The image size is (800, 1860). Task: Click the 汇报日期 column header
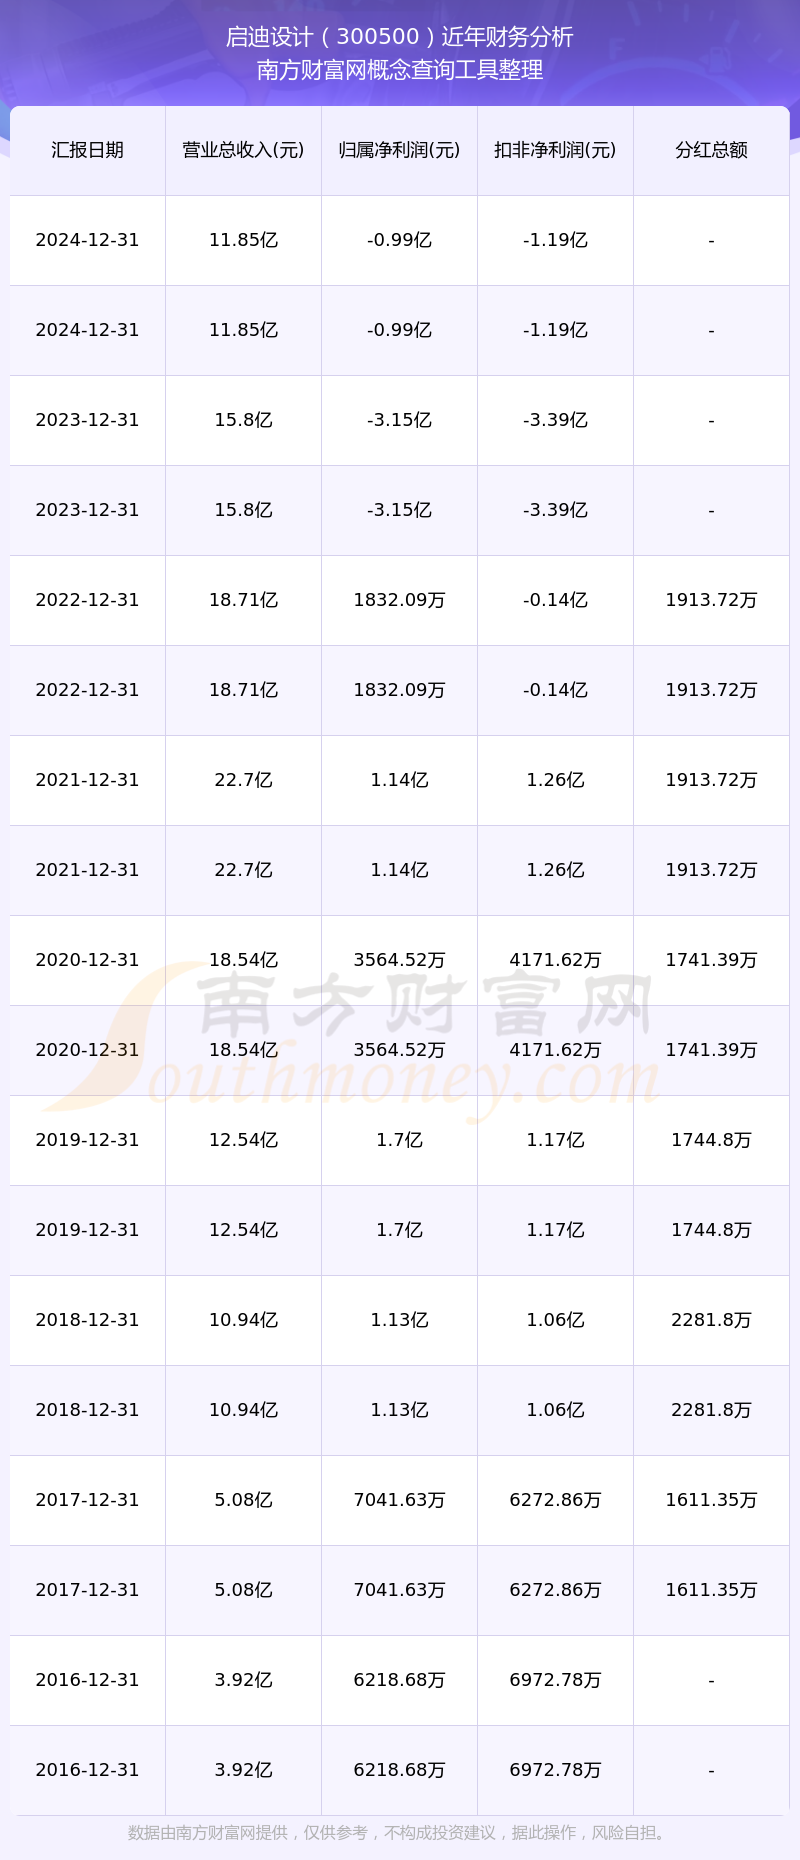click(88, 150)
